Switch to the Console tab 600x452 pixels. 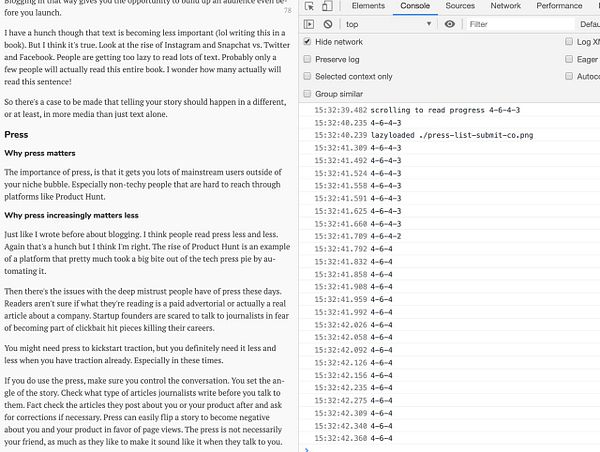pos(415,6)
